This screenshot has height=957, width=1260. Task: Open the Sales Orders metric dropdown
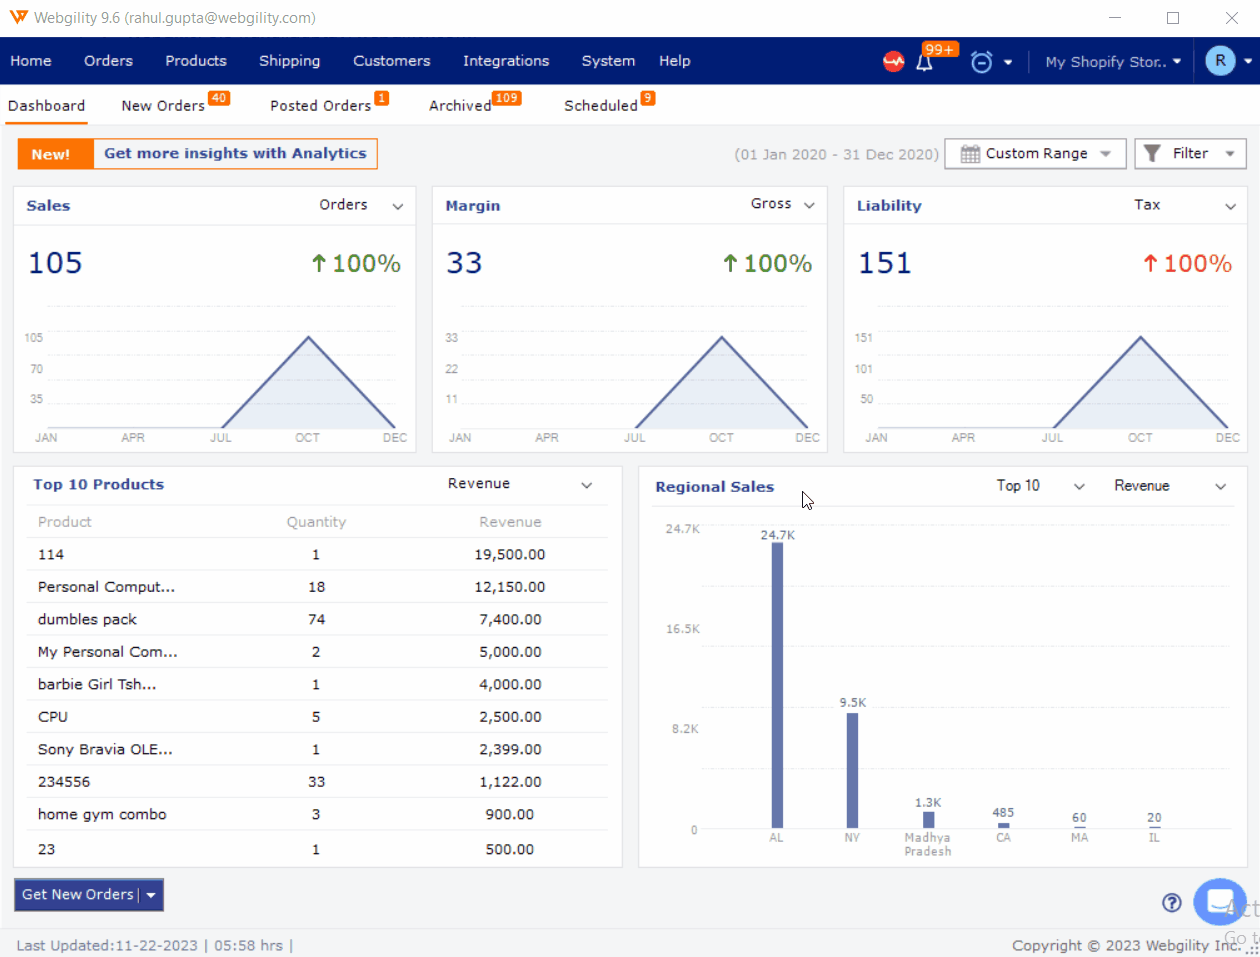pyautogui.click(x=361, y=206)
